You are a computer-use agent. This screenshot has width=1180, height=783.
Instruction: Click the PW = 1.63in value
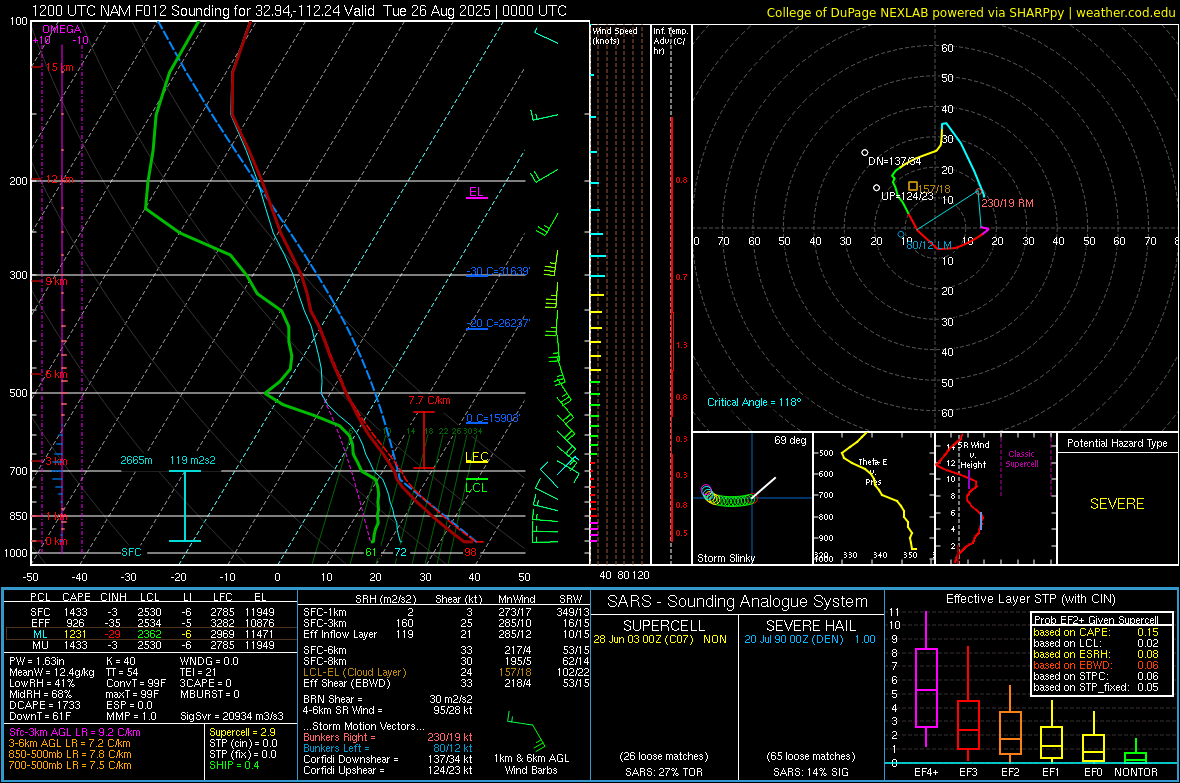pyautogui.click(x=36, y=661)
